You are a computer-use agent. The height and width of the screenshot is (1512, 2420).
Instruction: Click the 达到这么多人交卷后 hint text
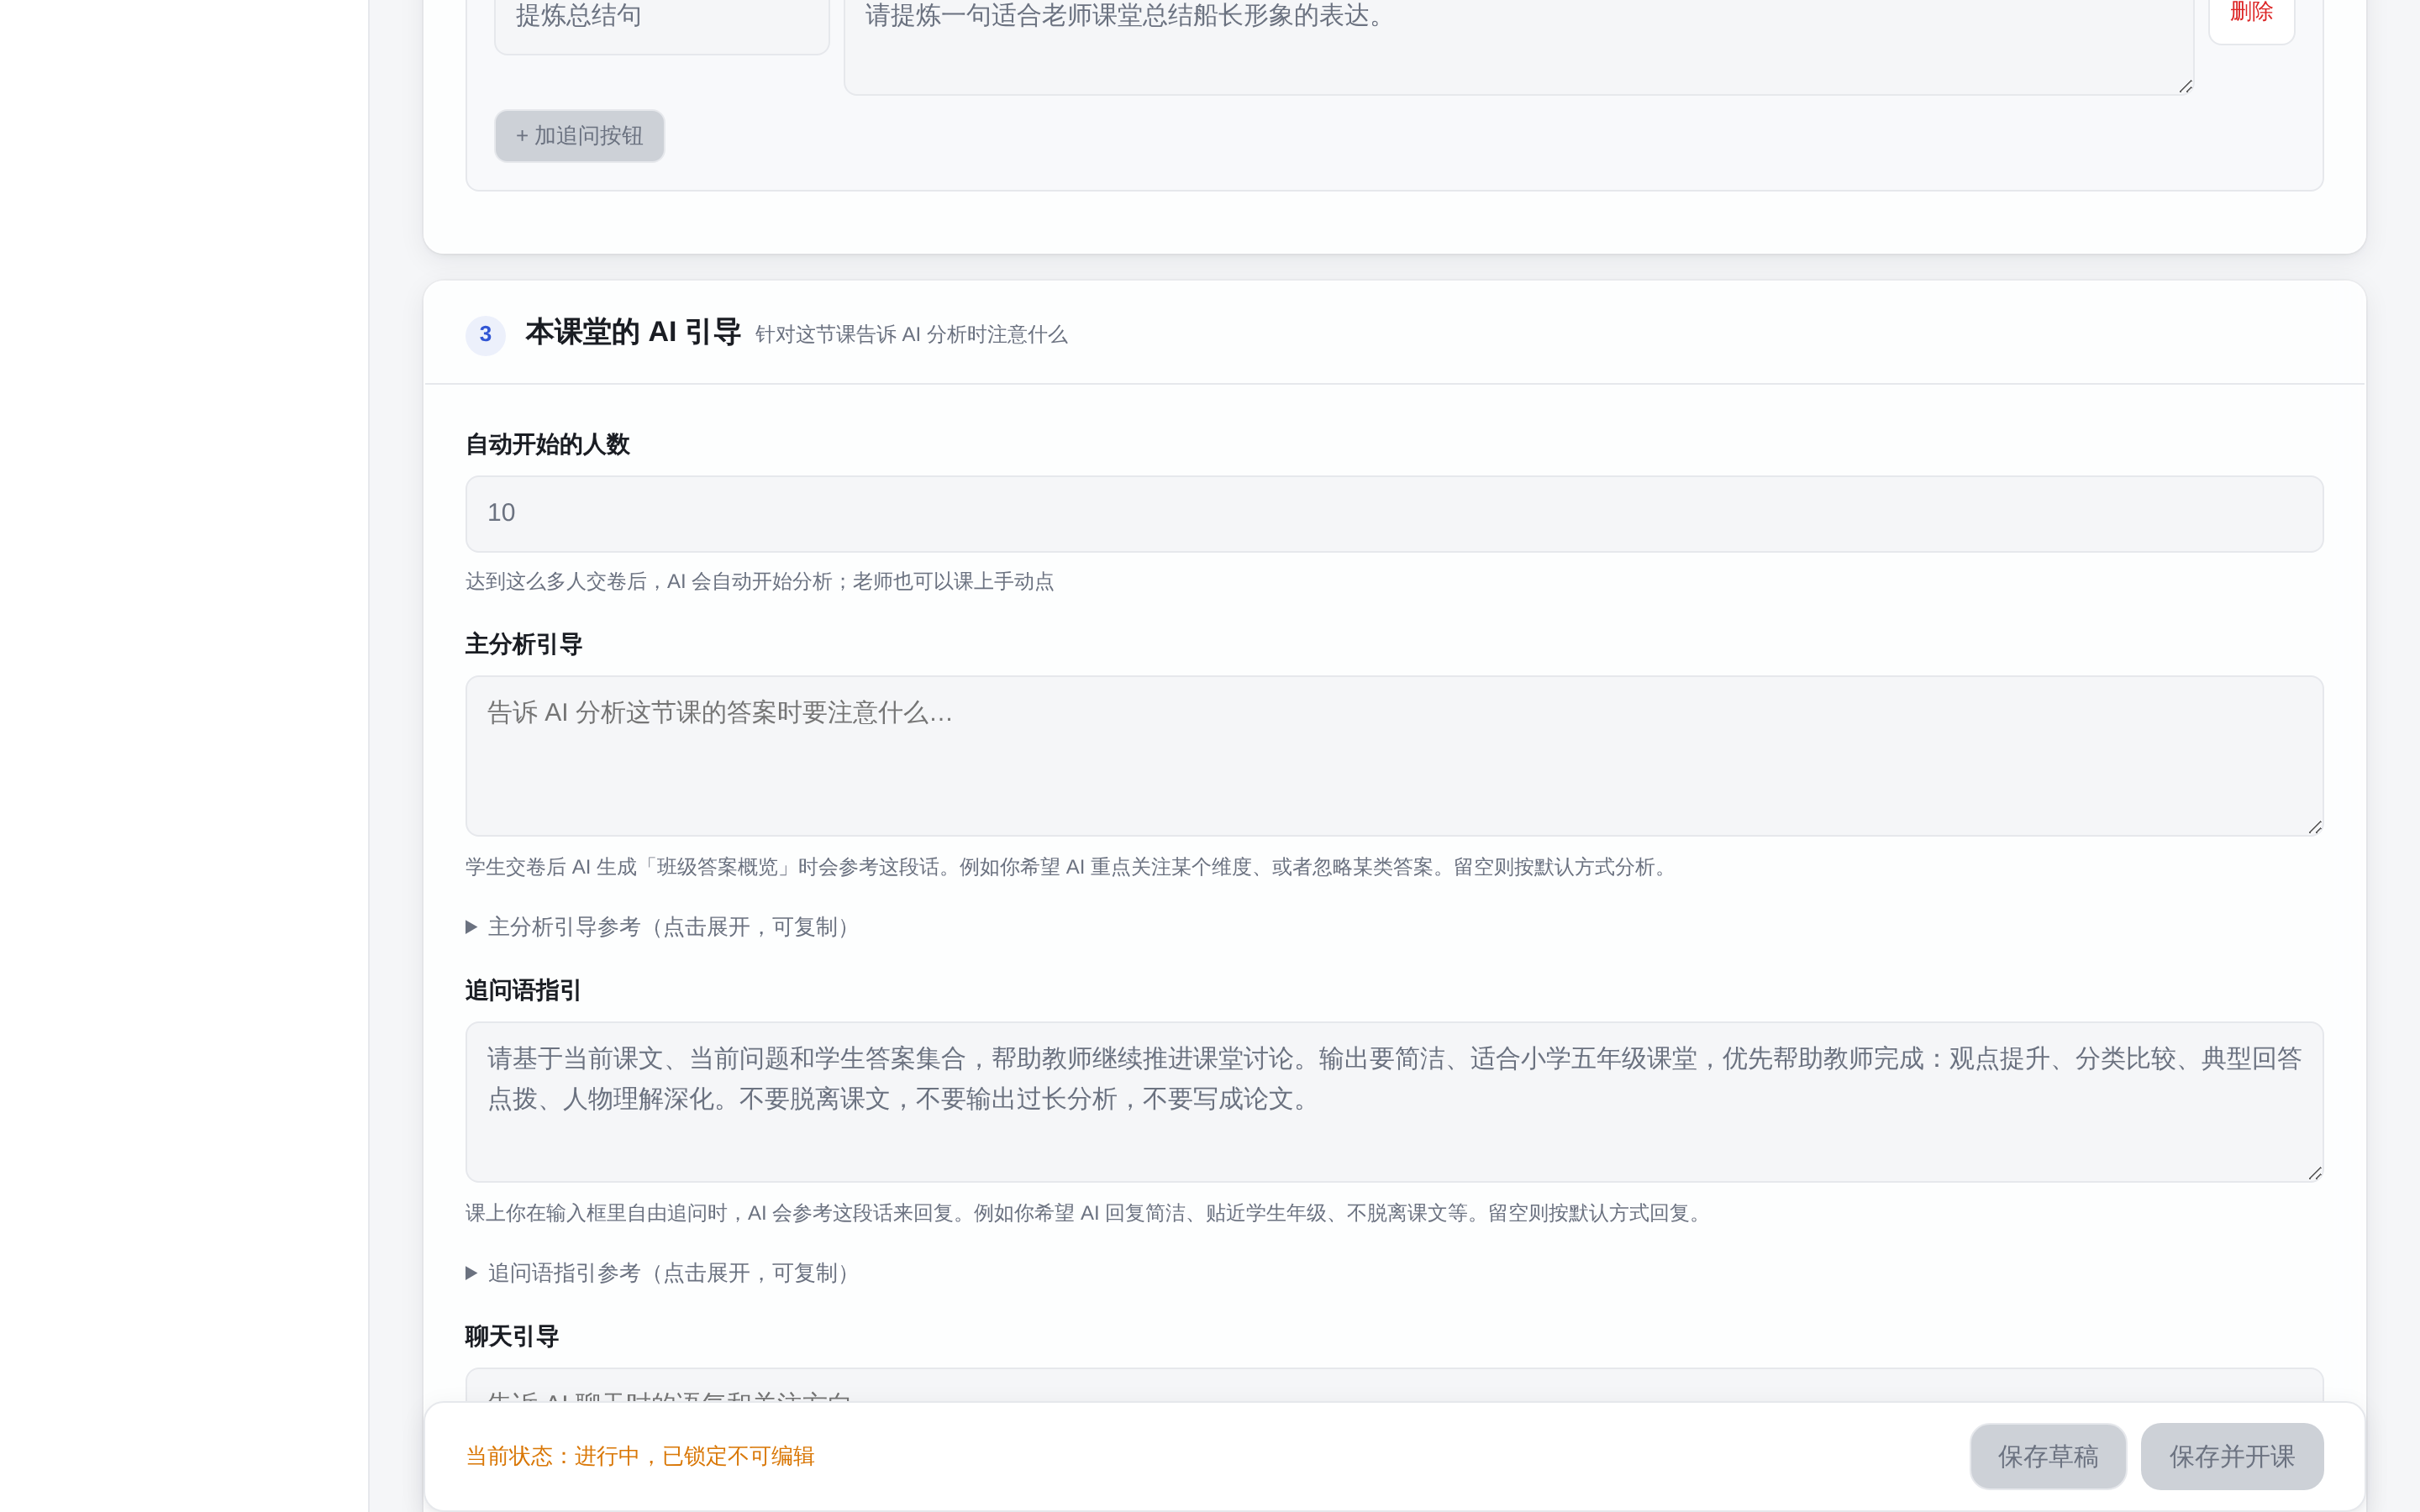pos(759,582)
